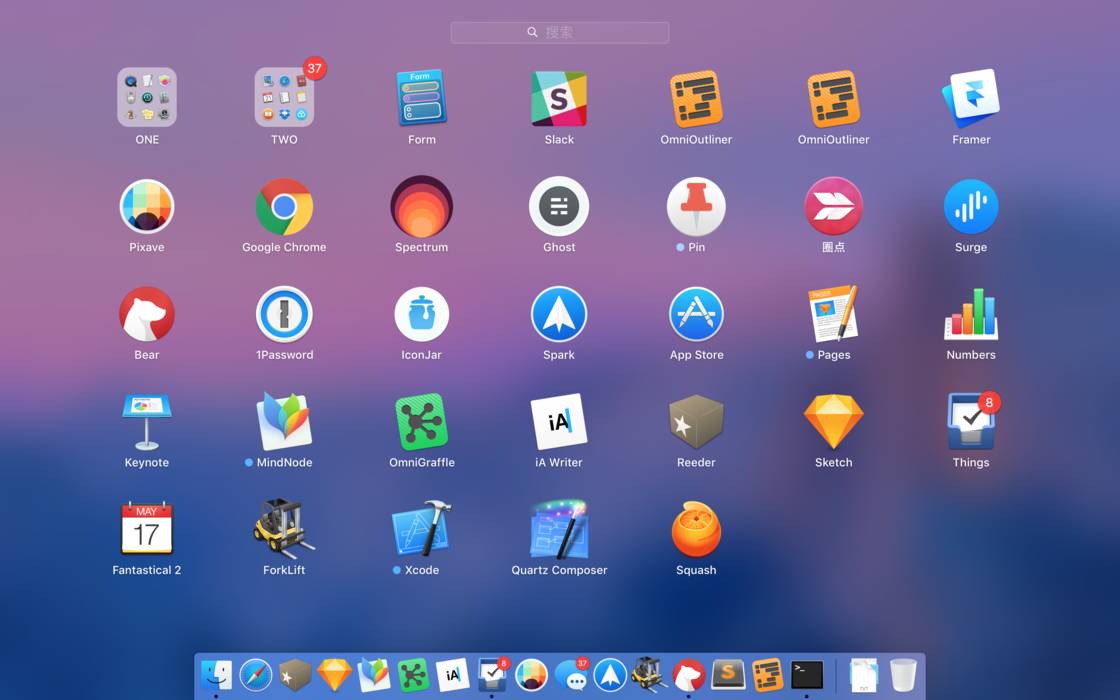Launch Keynote
1120x700 pixels.
click(x=146, y=422)
